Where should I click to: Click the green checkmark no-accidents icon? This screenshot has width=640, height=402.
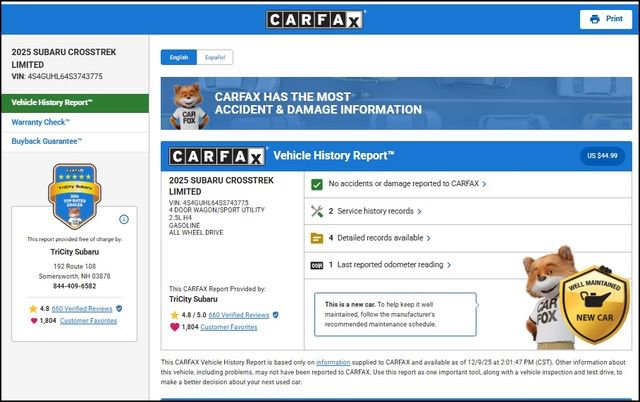click(317, 184)
